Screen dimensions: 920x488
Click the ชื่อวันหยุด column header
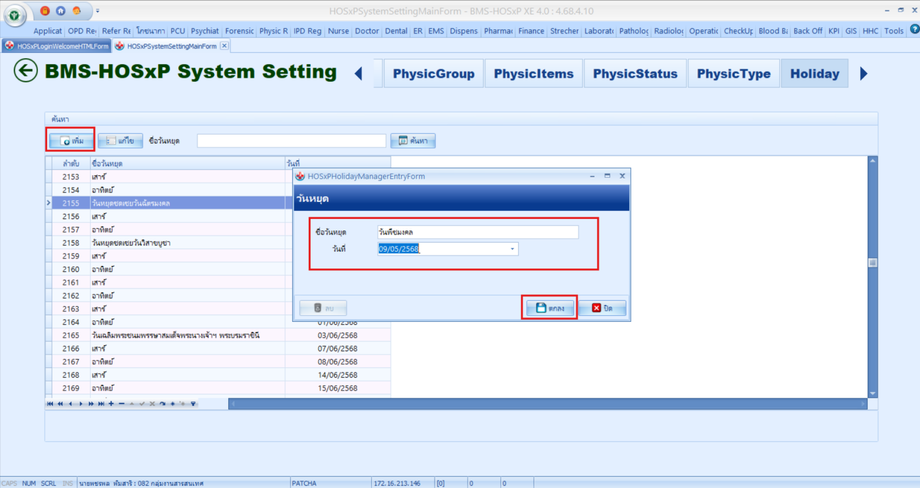tap(187, 163)
